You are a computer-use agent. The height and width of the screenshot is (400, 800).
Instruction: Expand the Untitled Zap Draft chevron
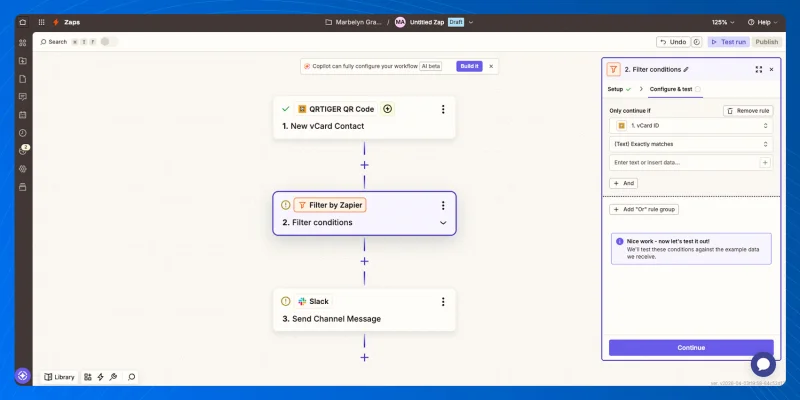(x=470, y=22)
